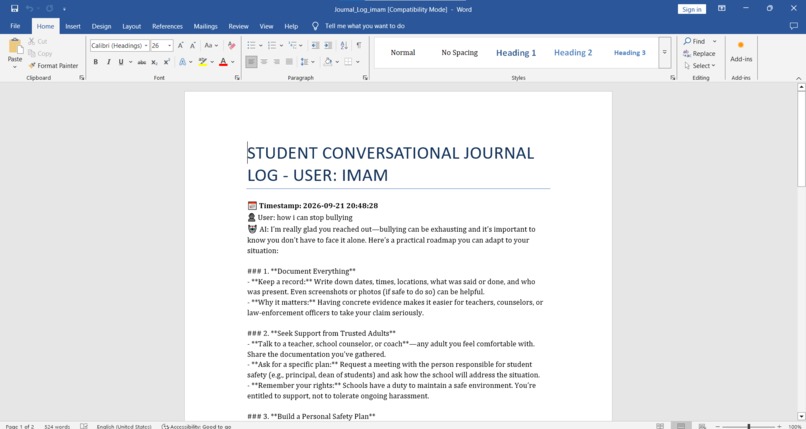Click the Sign in button

tap(691, 9)
